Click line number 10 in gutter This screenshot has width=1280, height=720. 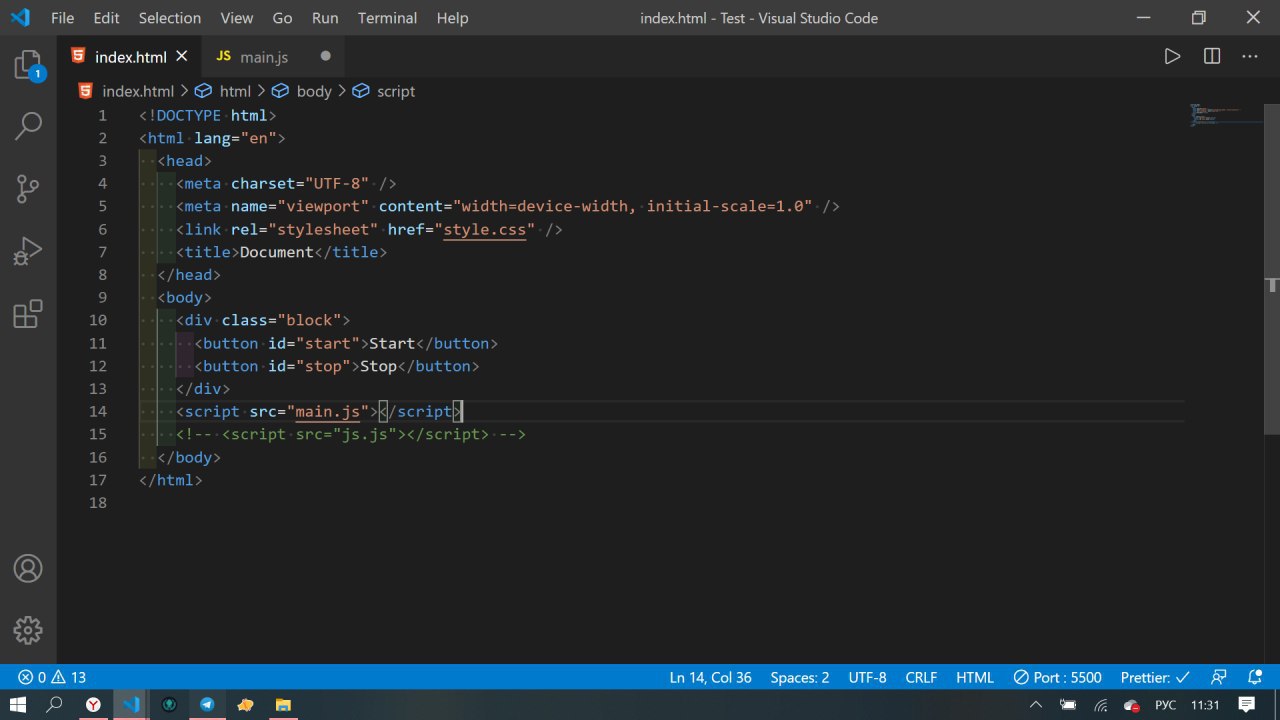(97, 320)
